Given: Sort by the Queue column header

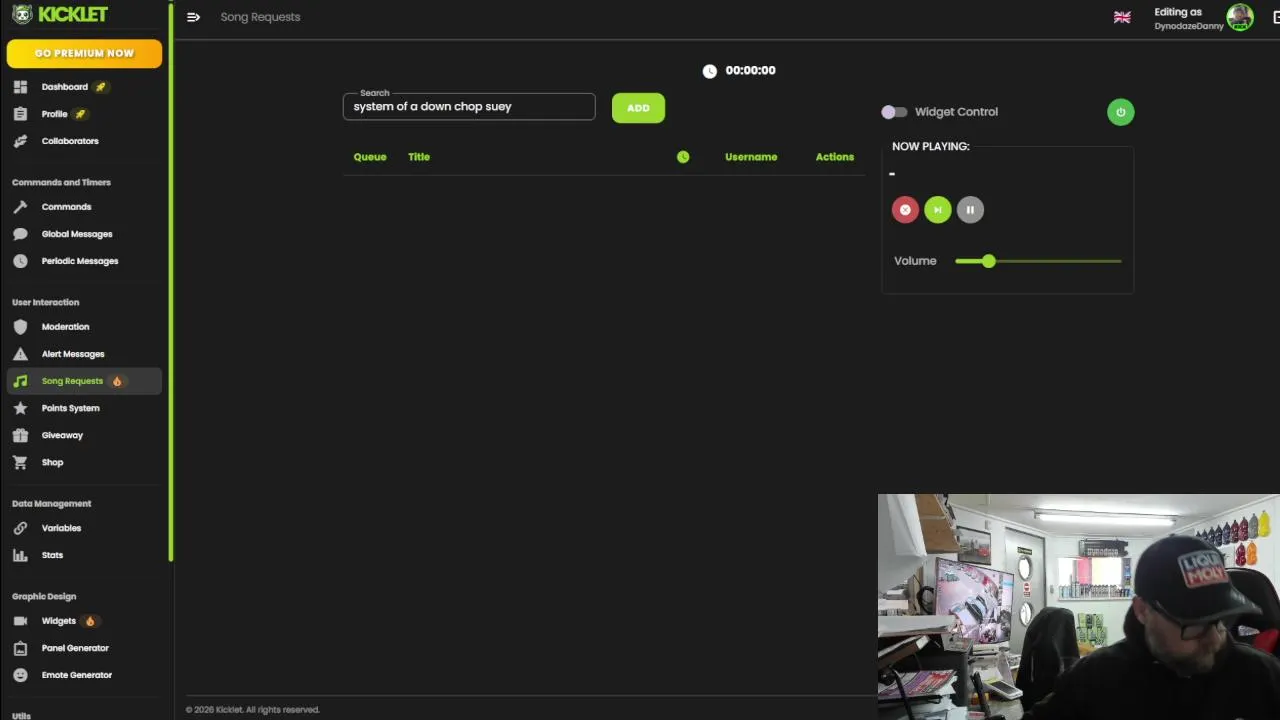Looking at the screenshot, I should [x=370, y=157].
